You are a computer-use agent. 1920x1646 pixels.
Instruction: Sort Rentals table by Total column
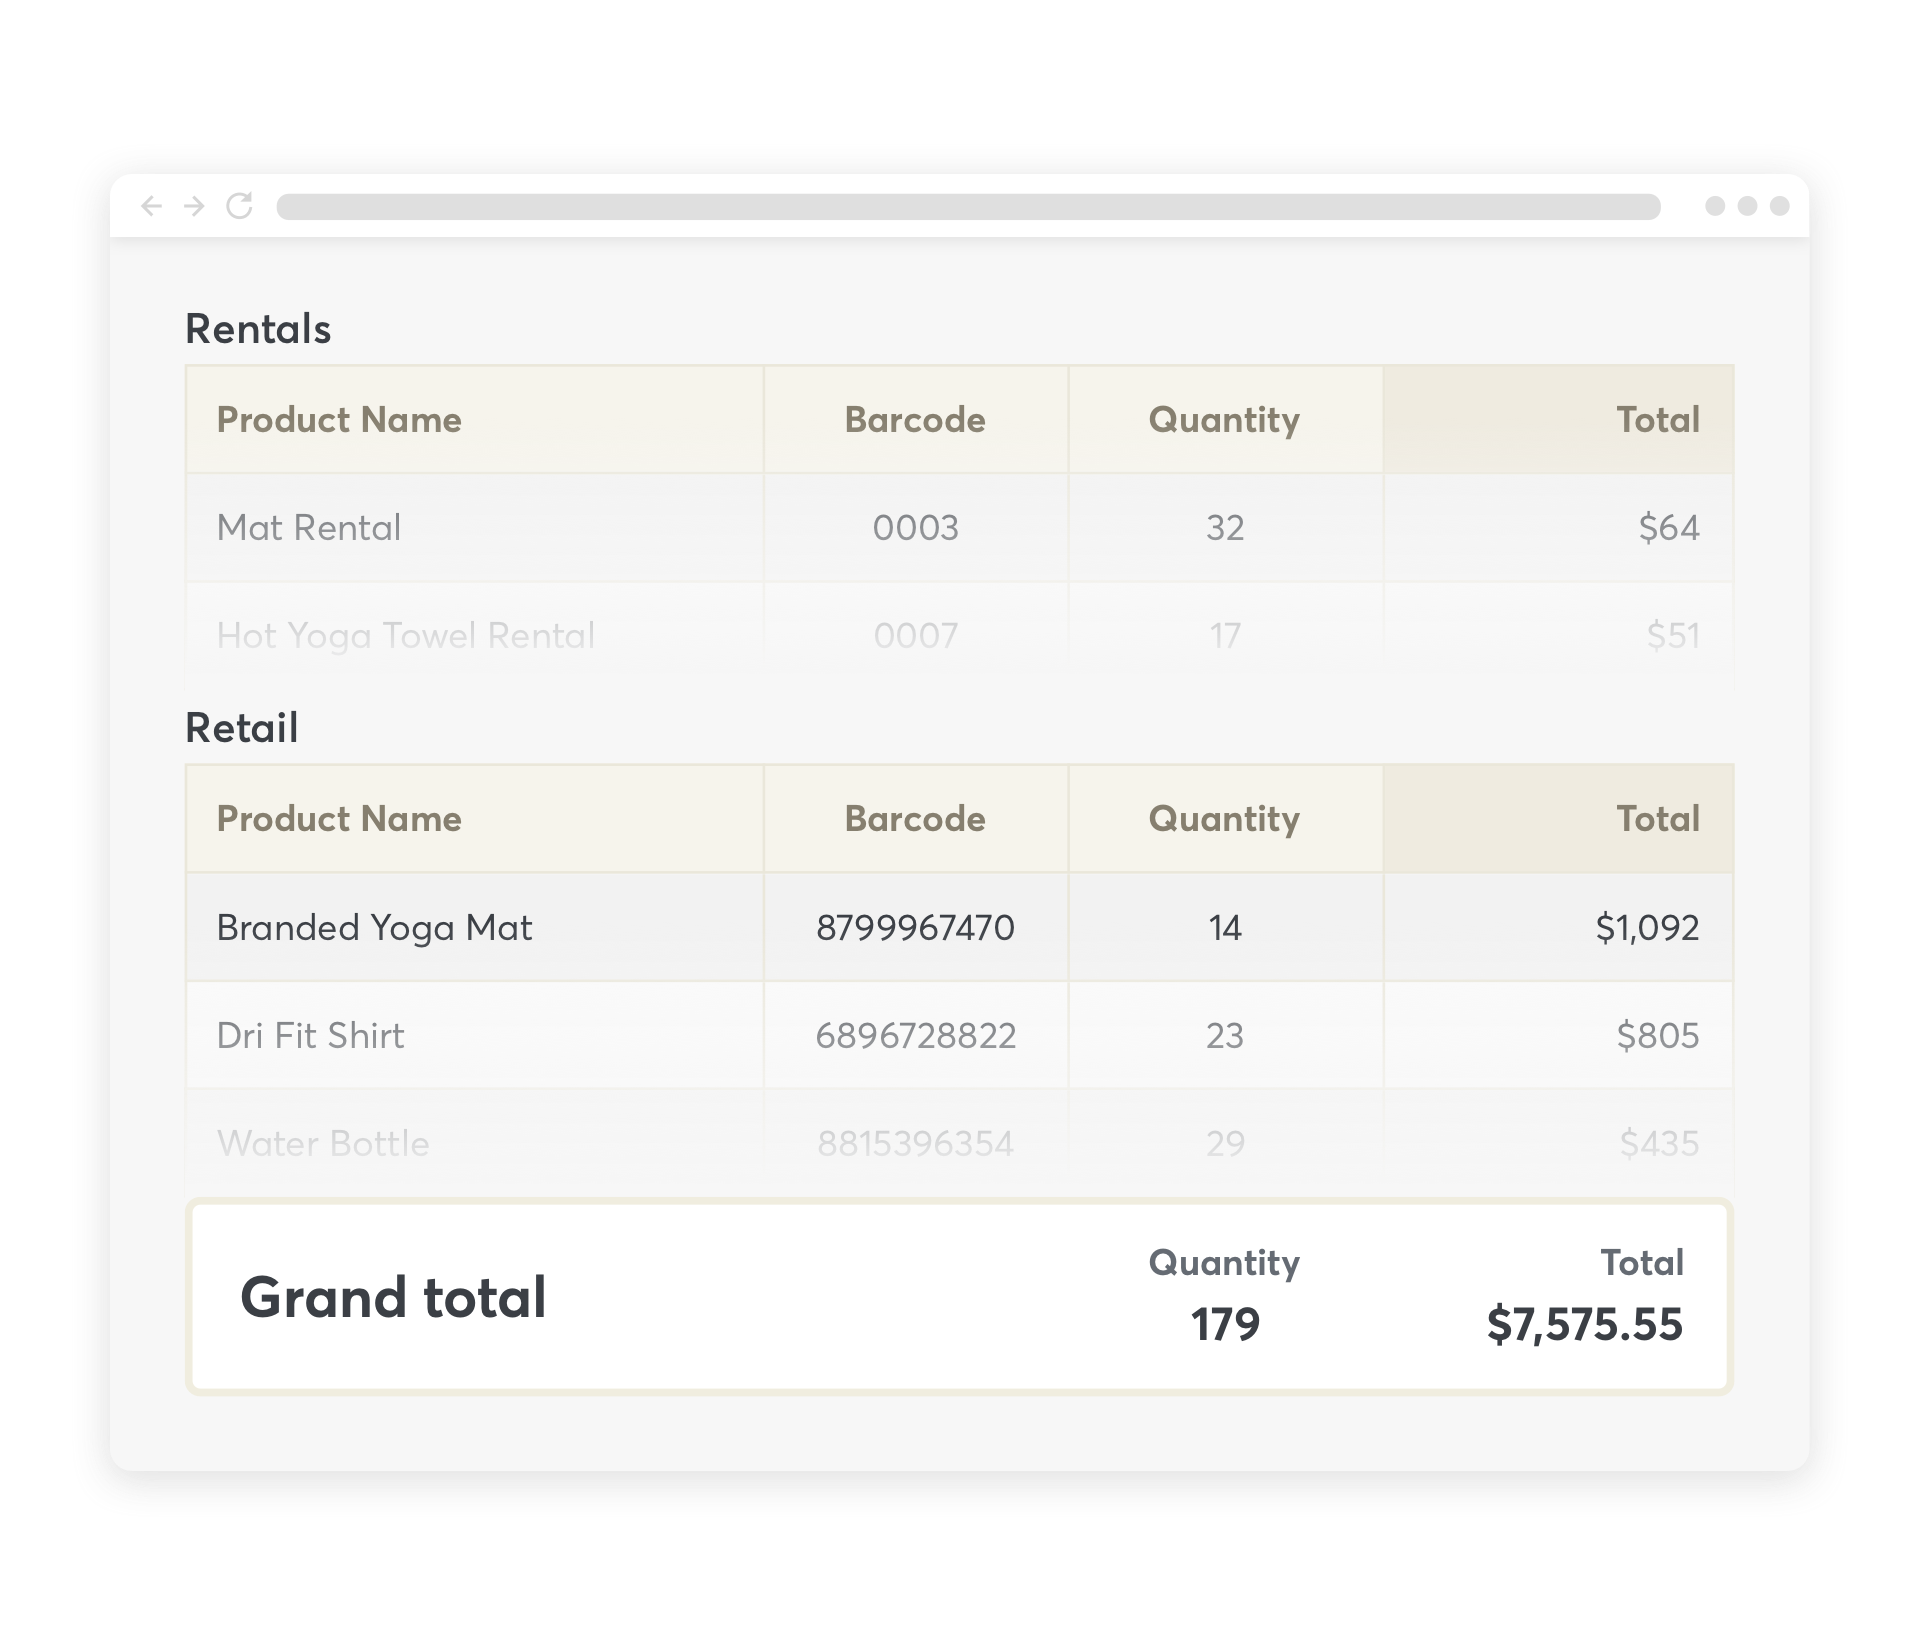(x=1657, y=419)
